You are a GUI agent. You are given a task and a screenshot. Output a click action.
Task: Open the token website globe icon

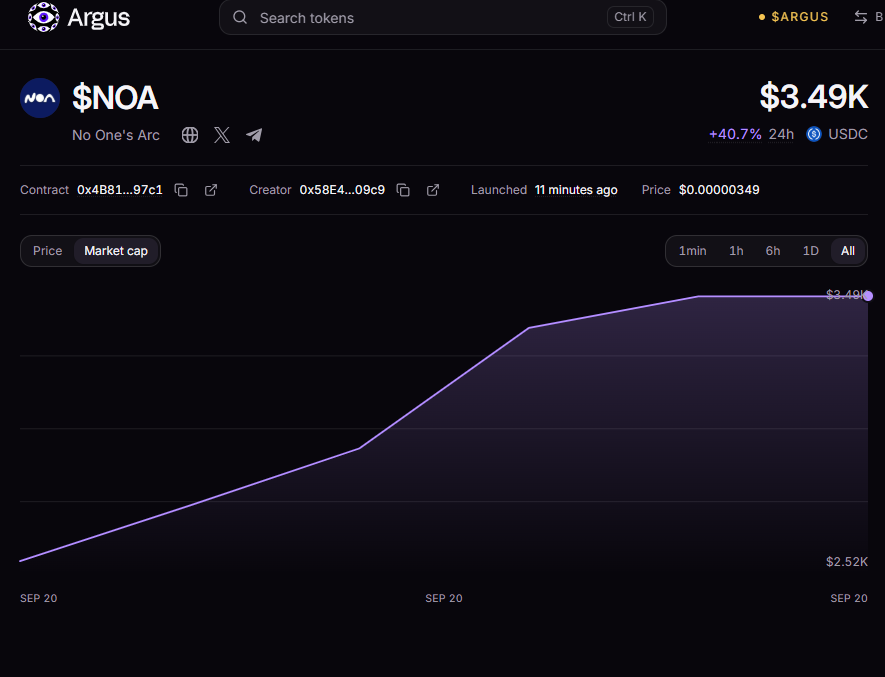tap(190, 135)
